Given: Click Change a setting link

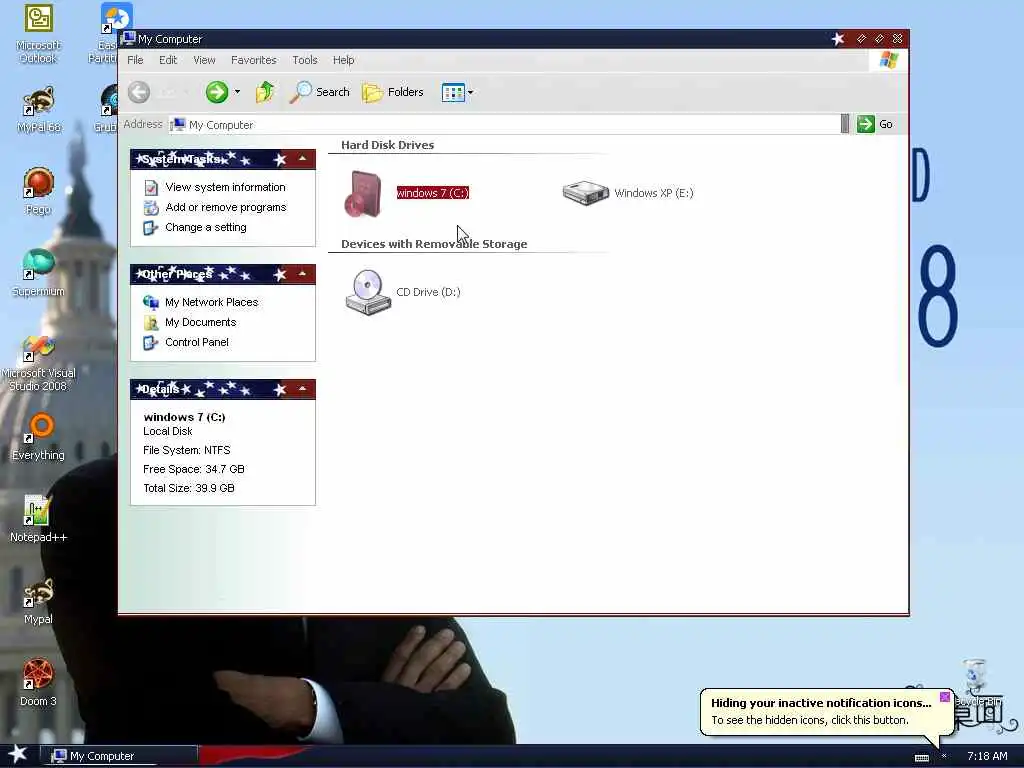Looking at the screenshot, I should (206, 227).
